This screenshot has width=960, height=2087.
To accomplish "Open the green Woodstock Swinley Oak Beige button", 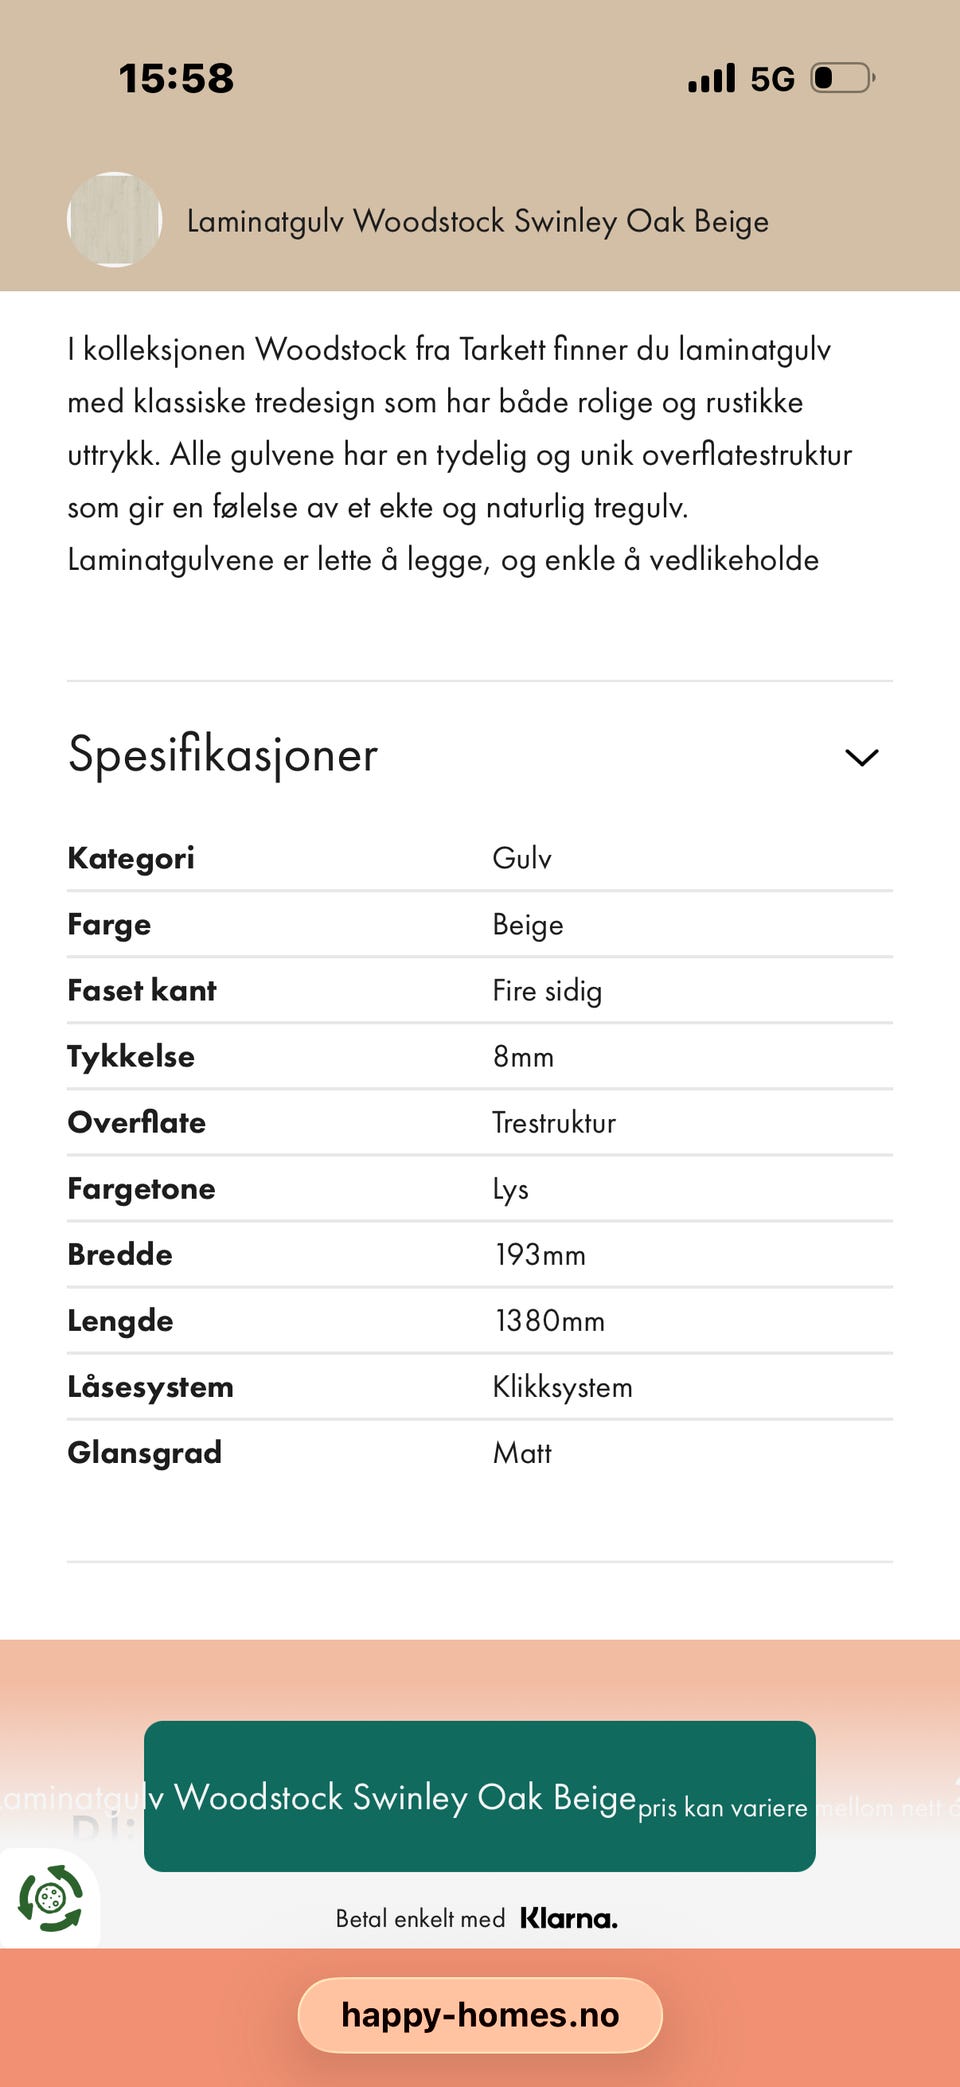I will 480,1796.
